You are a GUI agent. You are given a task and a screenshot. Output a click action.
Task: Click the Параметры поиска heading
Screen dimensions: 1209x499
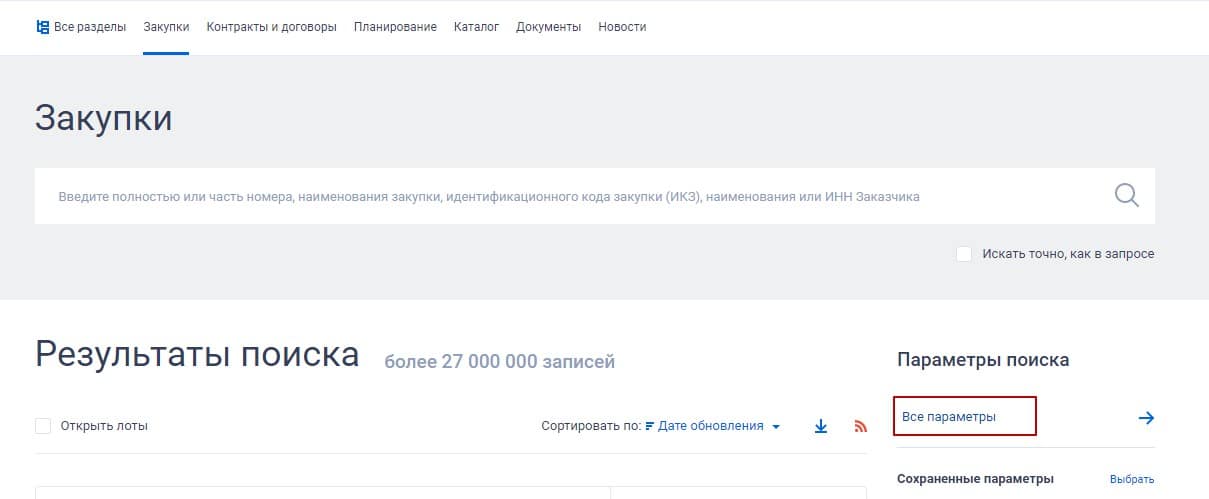tap(983, 359)
